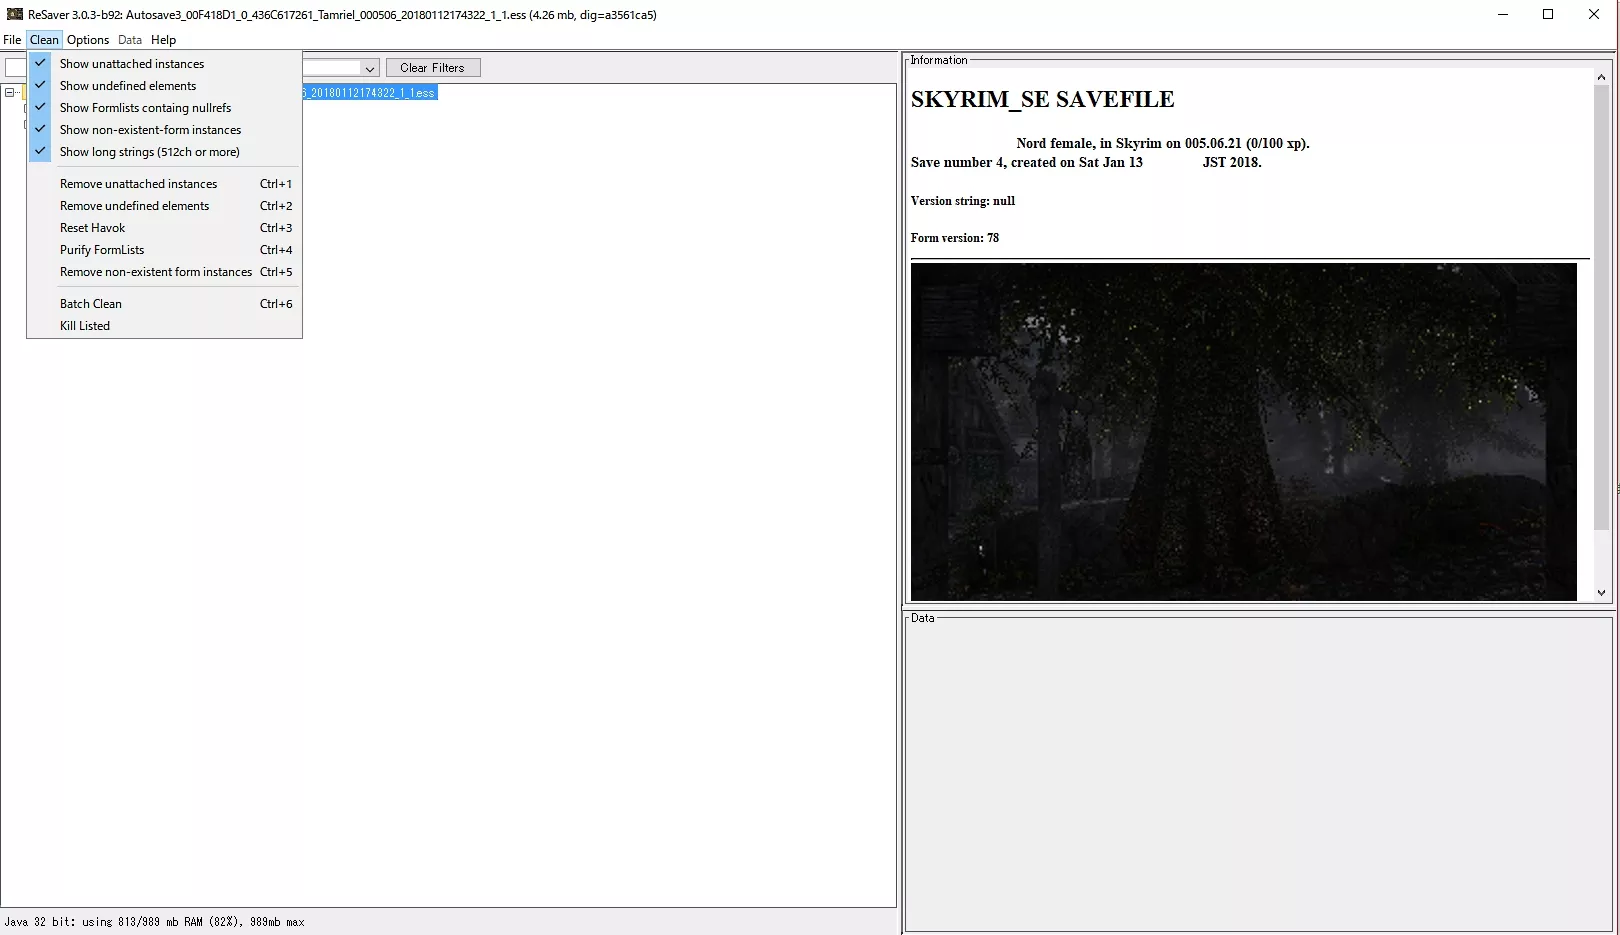Click the Information panel vertical scrollbar thumb
1620x935 pixels.
1601,308
